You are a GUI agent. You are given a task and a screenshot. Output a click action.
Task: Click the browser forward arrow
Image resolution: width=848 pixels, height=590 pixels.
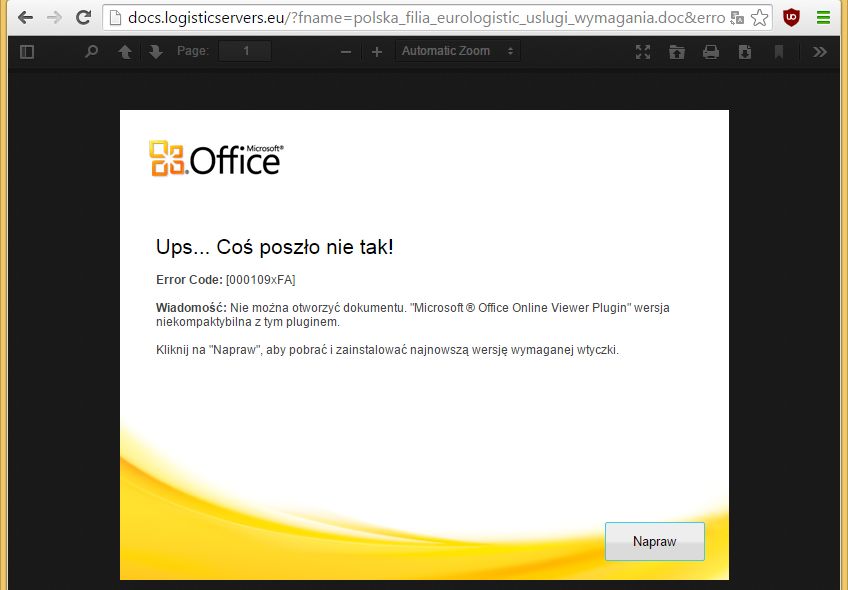54,18
